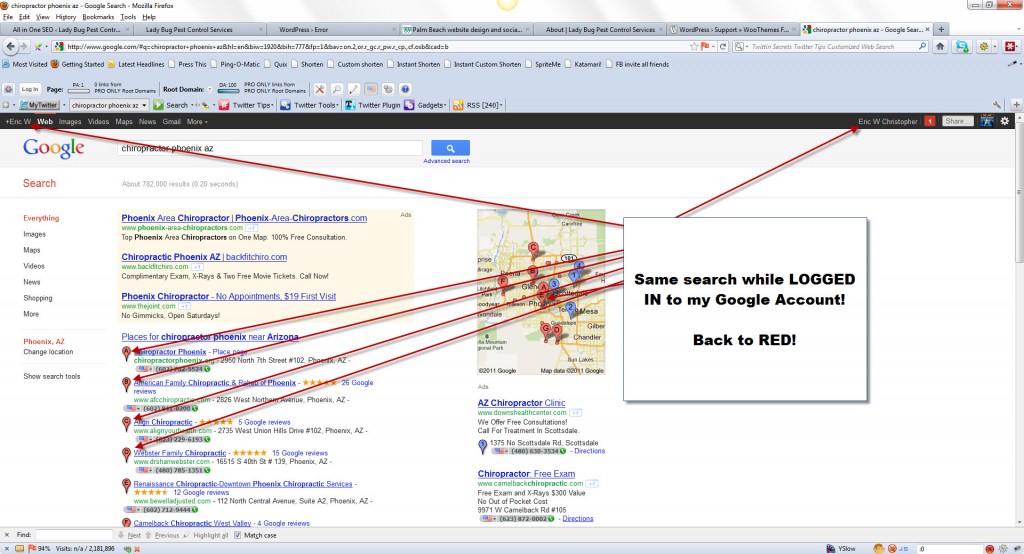Click the SEO toolbar highlighter pencil icon
The height and width of the screenshot is (554, 1024).
[353, 89]
